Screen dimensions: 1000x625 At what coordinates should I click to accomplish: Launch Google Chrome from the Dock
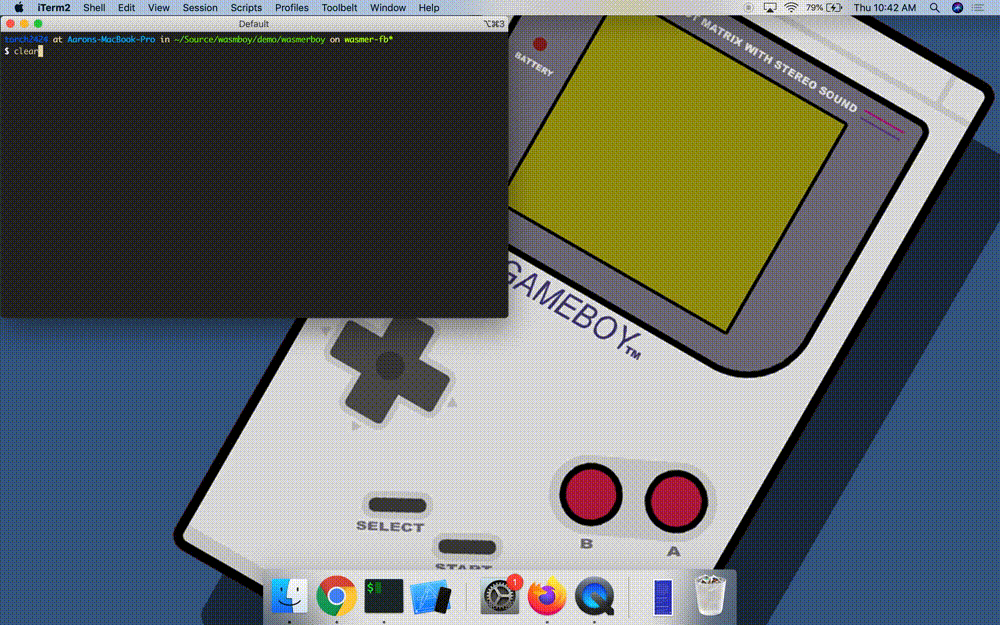point(336,596)
